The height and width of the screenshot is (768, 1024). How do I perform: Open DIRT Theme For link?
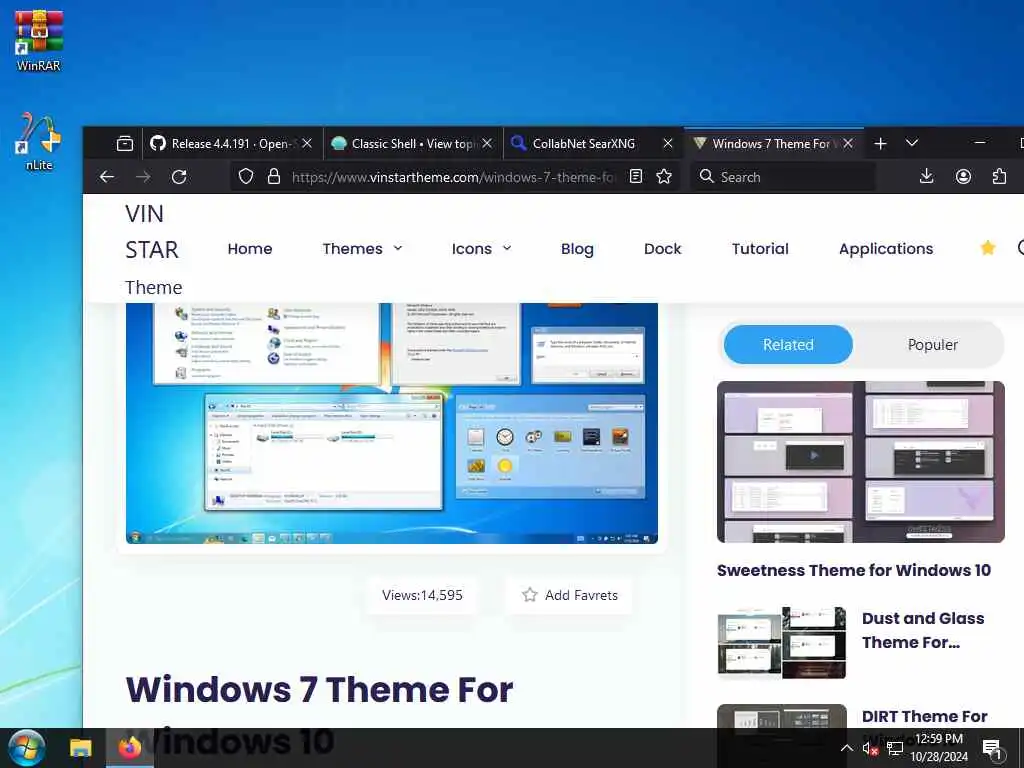924,716
